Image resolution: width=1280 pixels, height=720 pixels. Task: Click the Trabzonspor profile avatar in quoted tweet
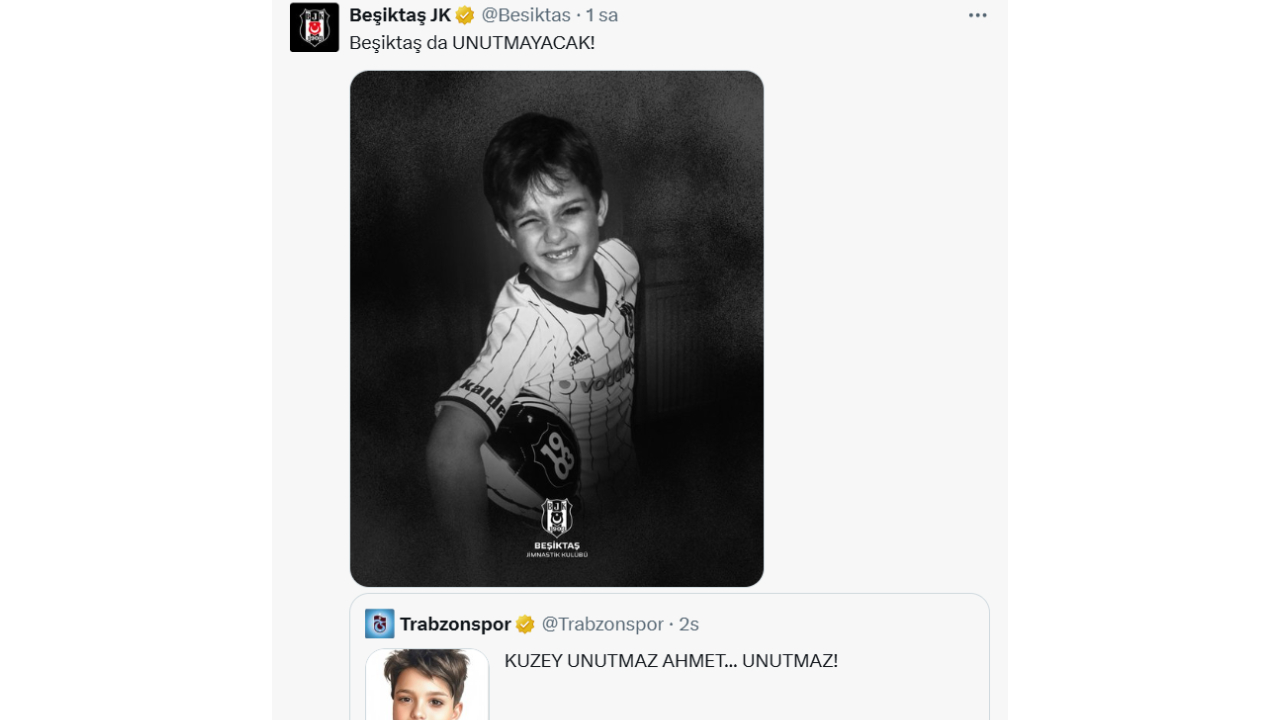[x=380, y=624]
